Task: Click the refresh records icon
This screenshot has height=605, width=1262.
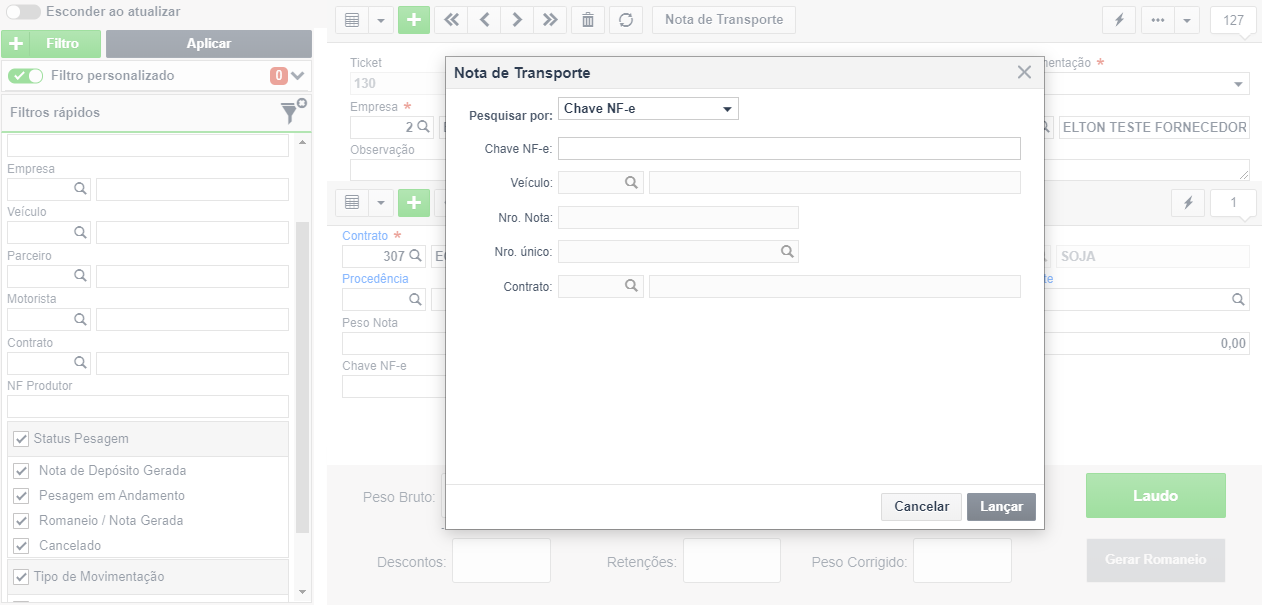Action: click(x=626, y=20)
